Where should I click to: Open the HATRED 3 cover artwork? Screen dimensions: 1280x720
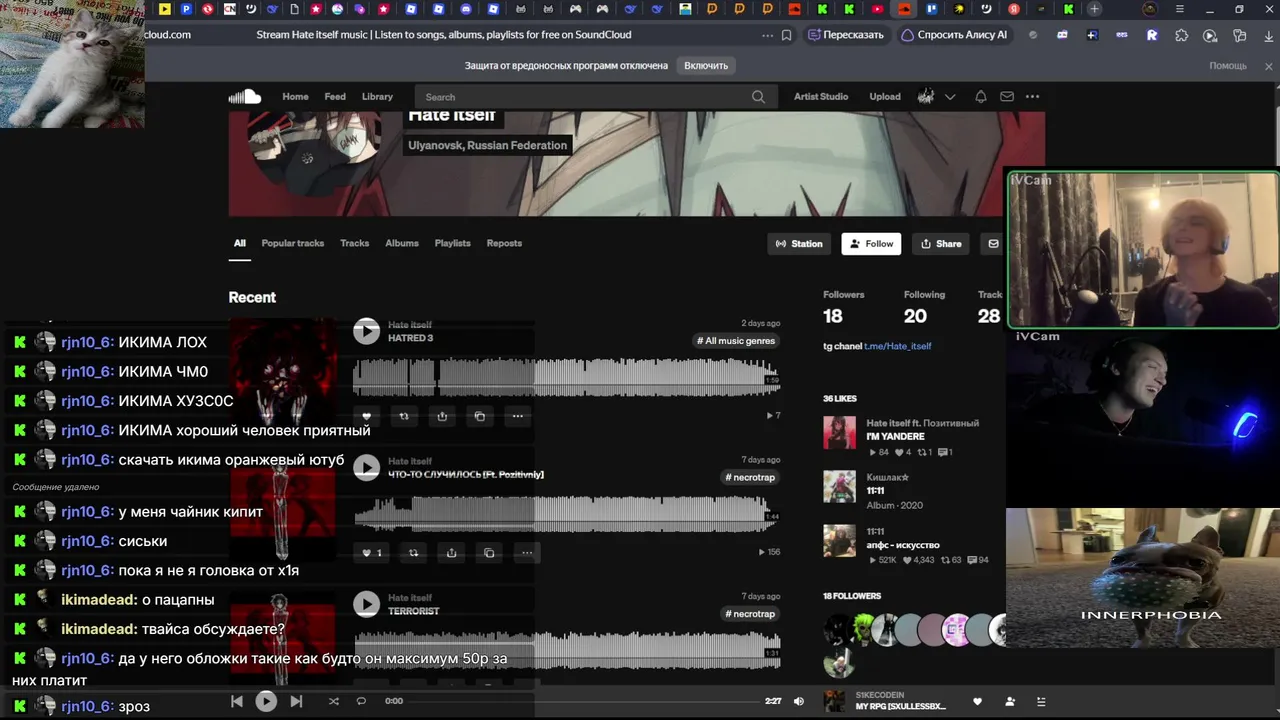click(x=283, y=372)
